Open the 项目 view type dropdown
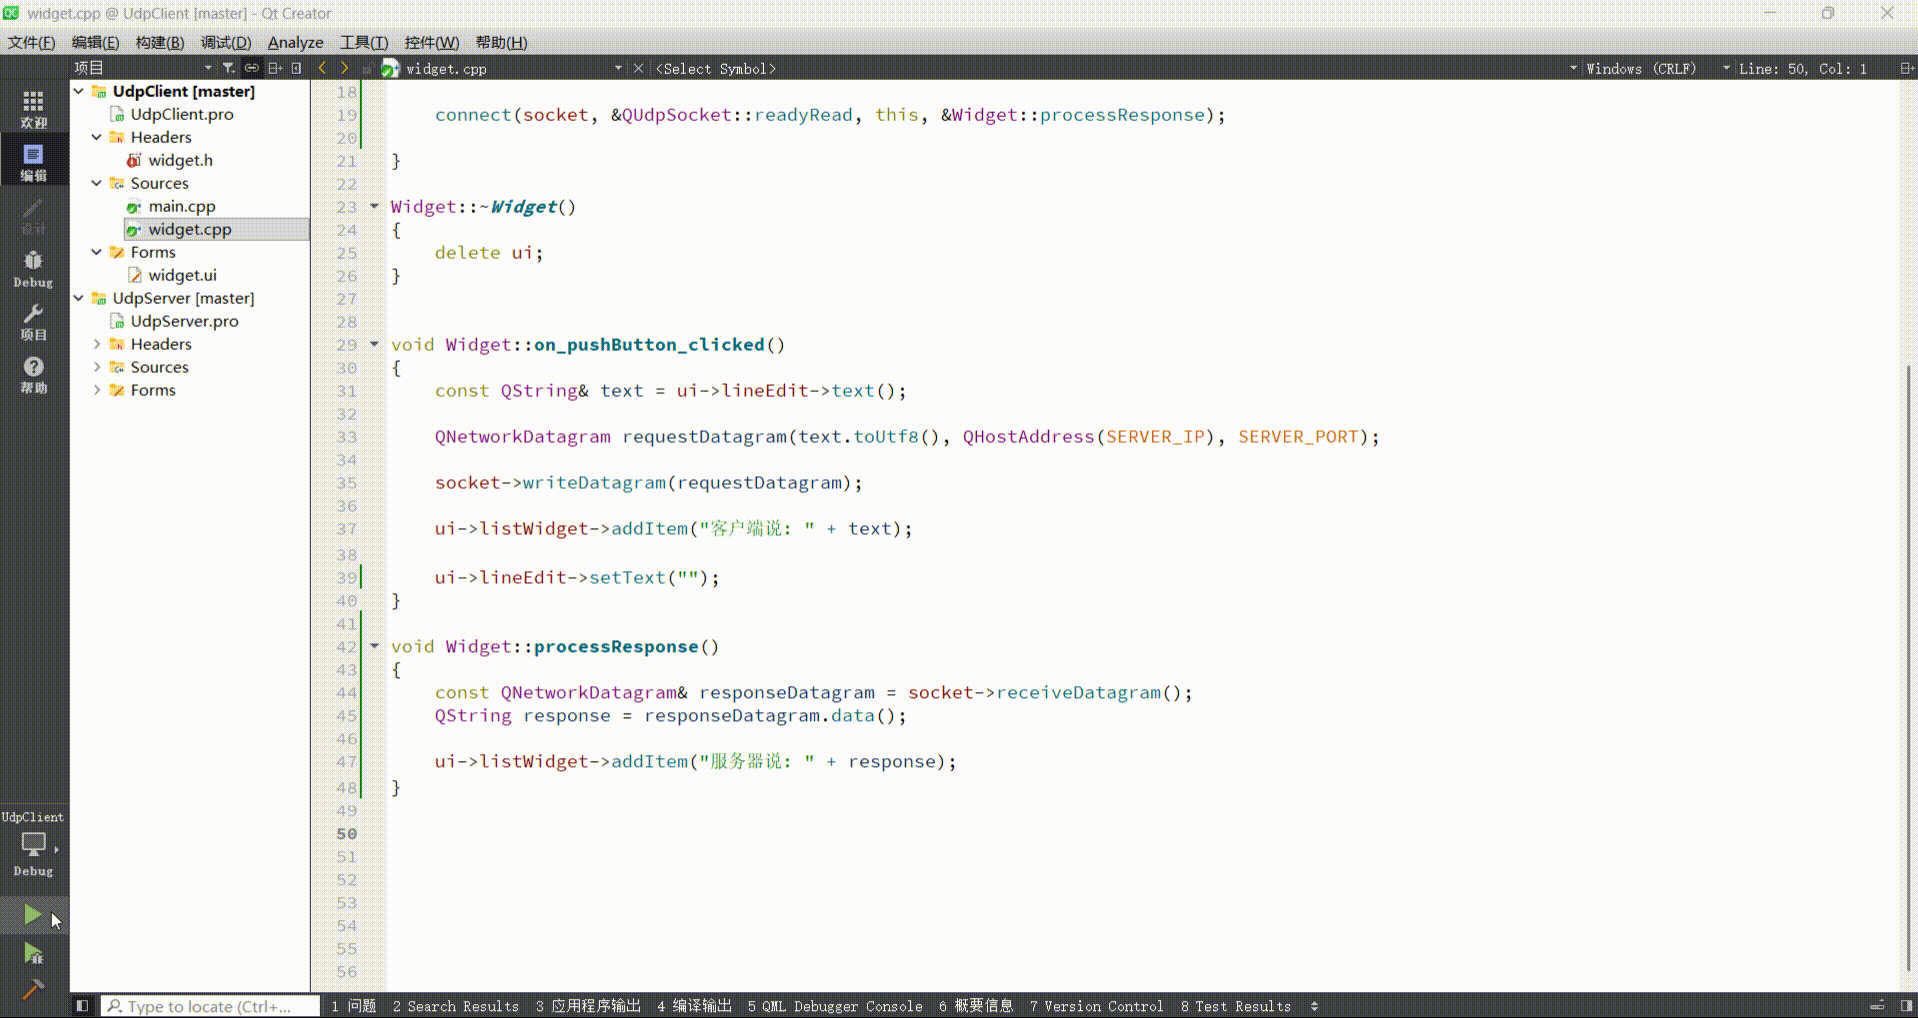This screenshot has height=1018, width=1918. point(142,68)
